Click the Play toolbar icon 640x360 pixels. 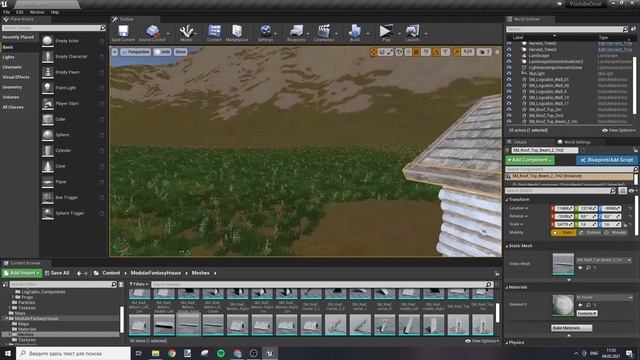point(386,33)
